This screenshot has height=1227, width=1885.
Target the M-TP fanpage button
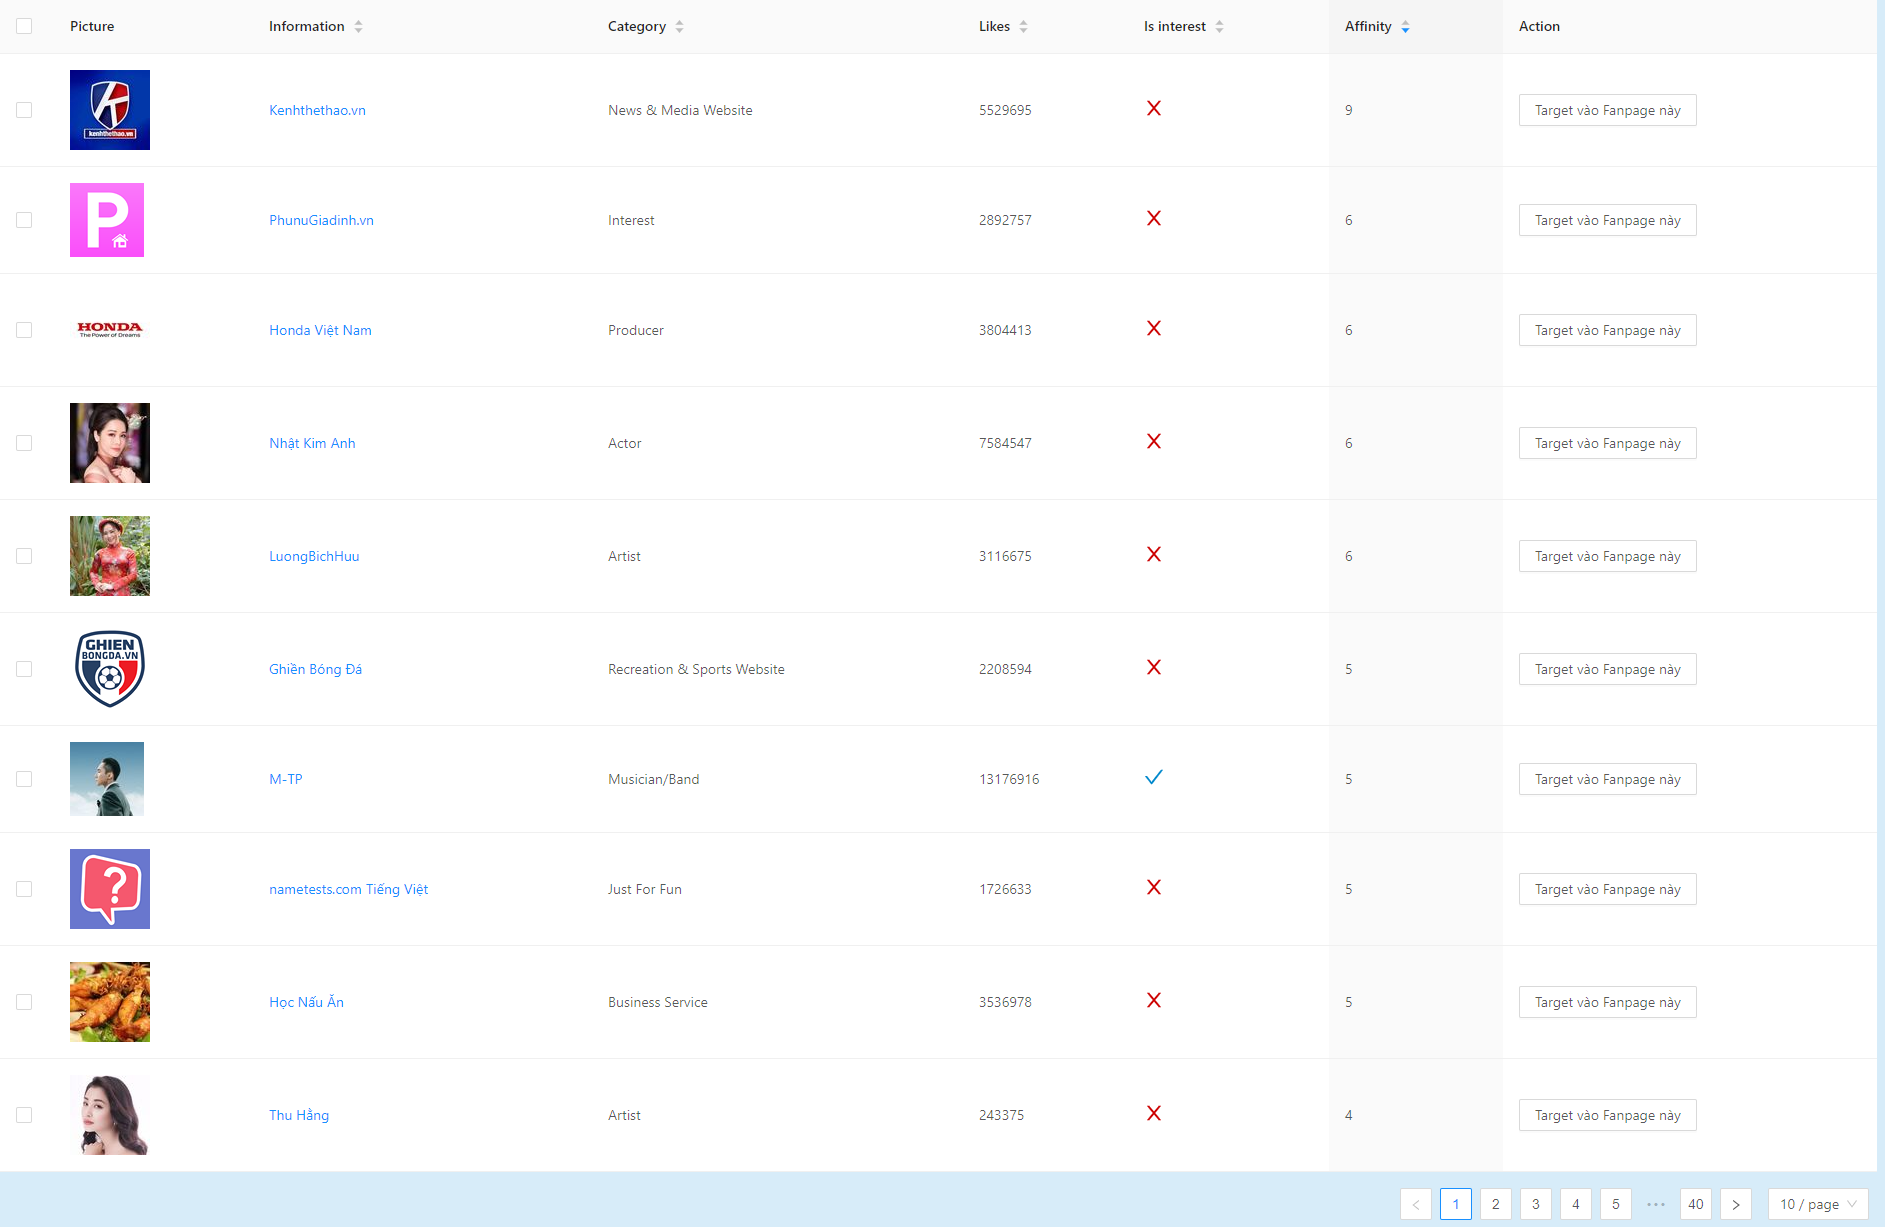(1608, 779)
